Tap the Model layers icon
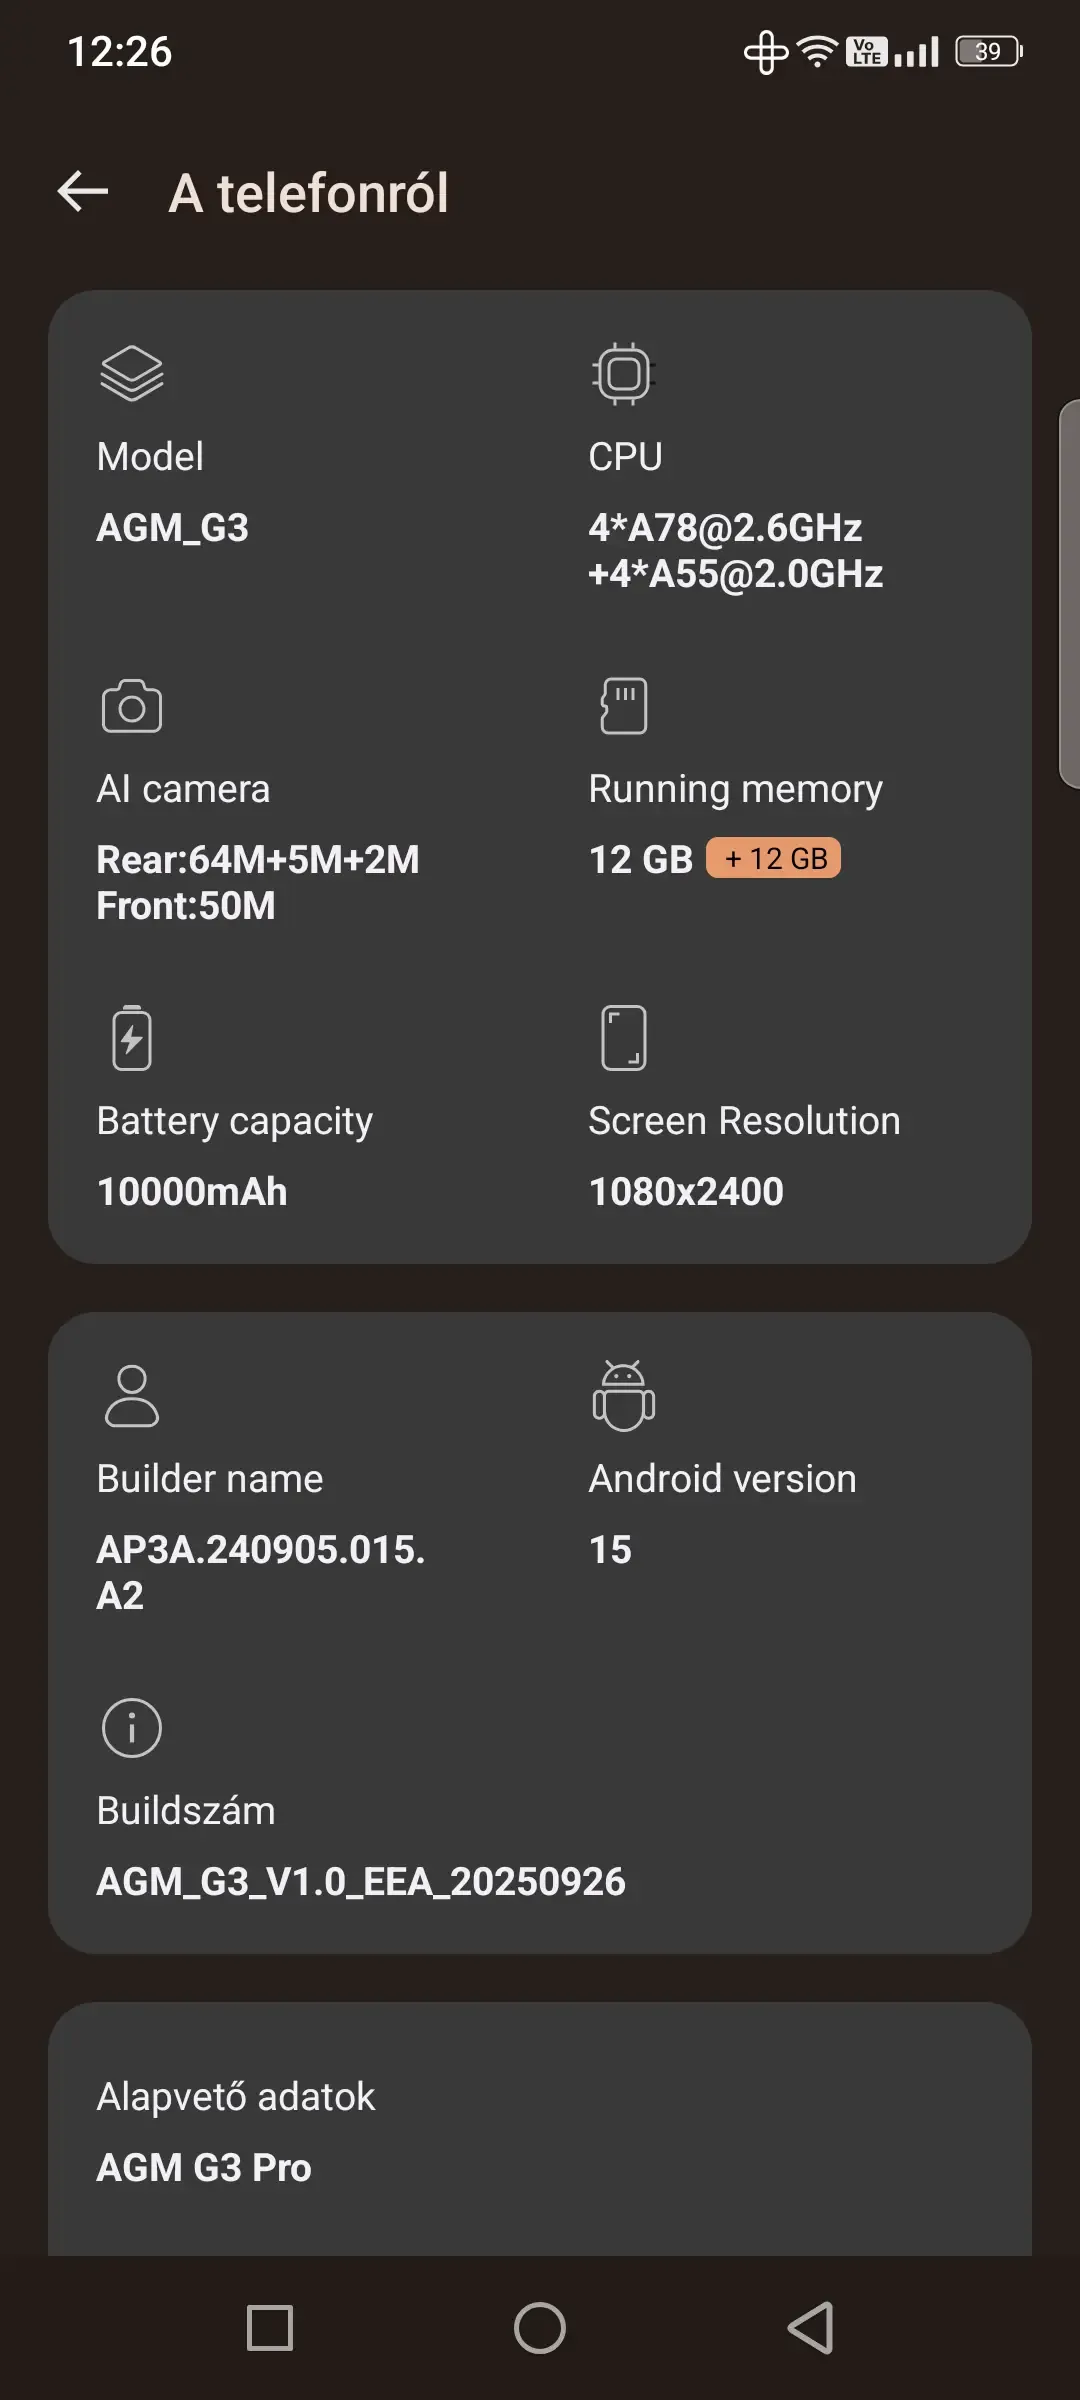The height and width of the screenshot is (2400, 1080). 131,373
